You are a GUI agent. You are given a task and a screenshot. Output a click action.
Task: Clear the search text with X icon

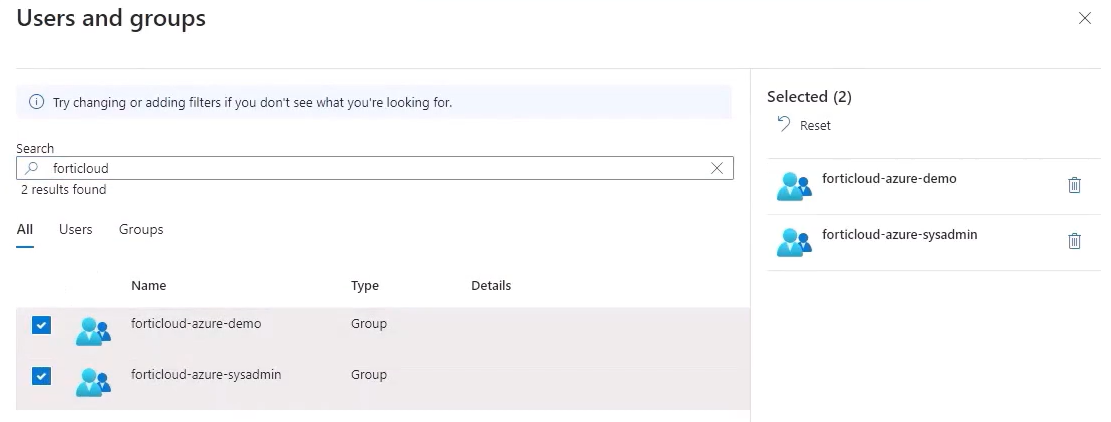coord(717,168)
